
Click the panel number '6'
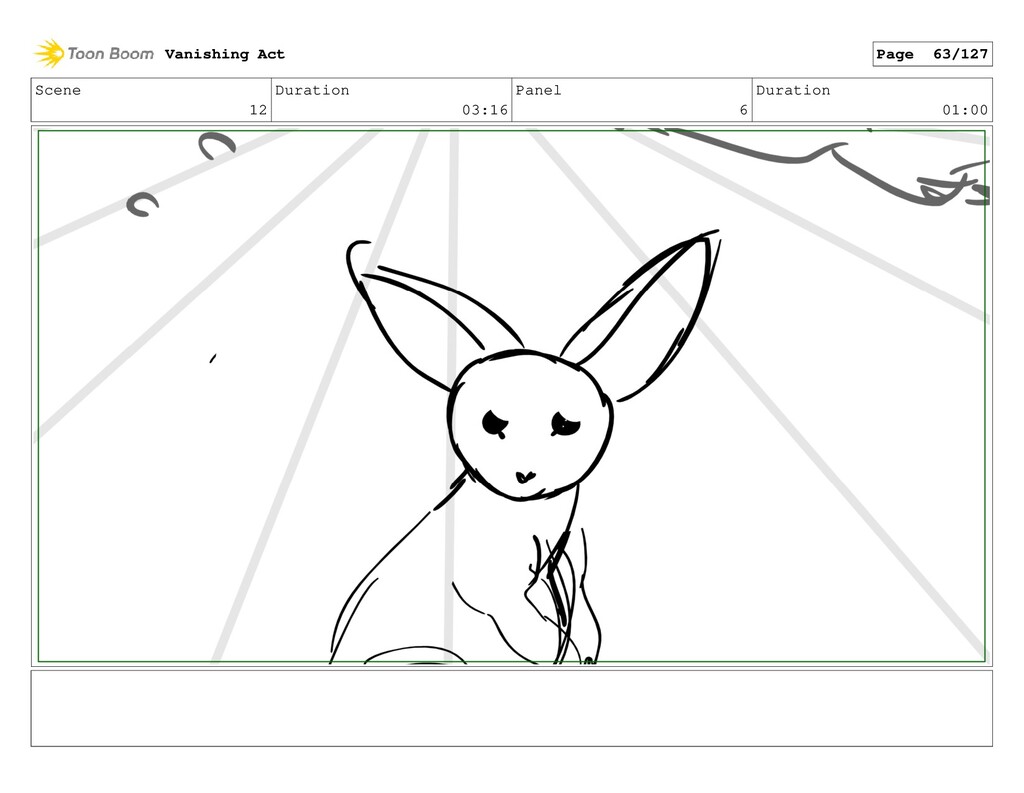click(743, 110)
